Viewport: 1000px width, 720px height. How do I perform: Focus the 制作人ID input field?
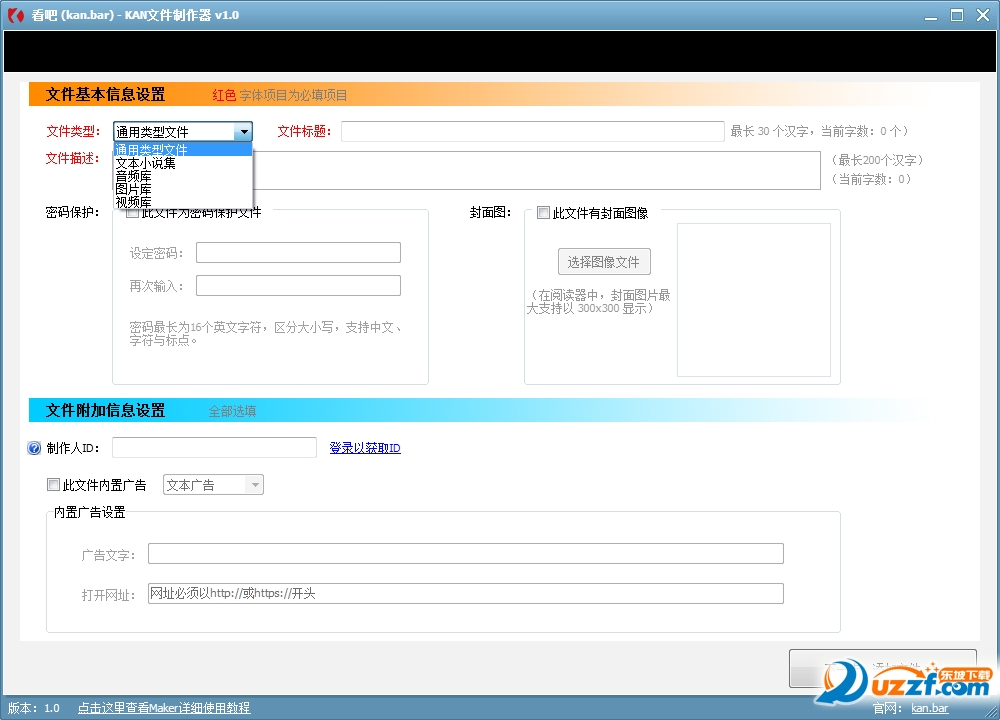[214, 448]
